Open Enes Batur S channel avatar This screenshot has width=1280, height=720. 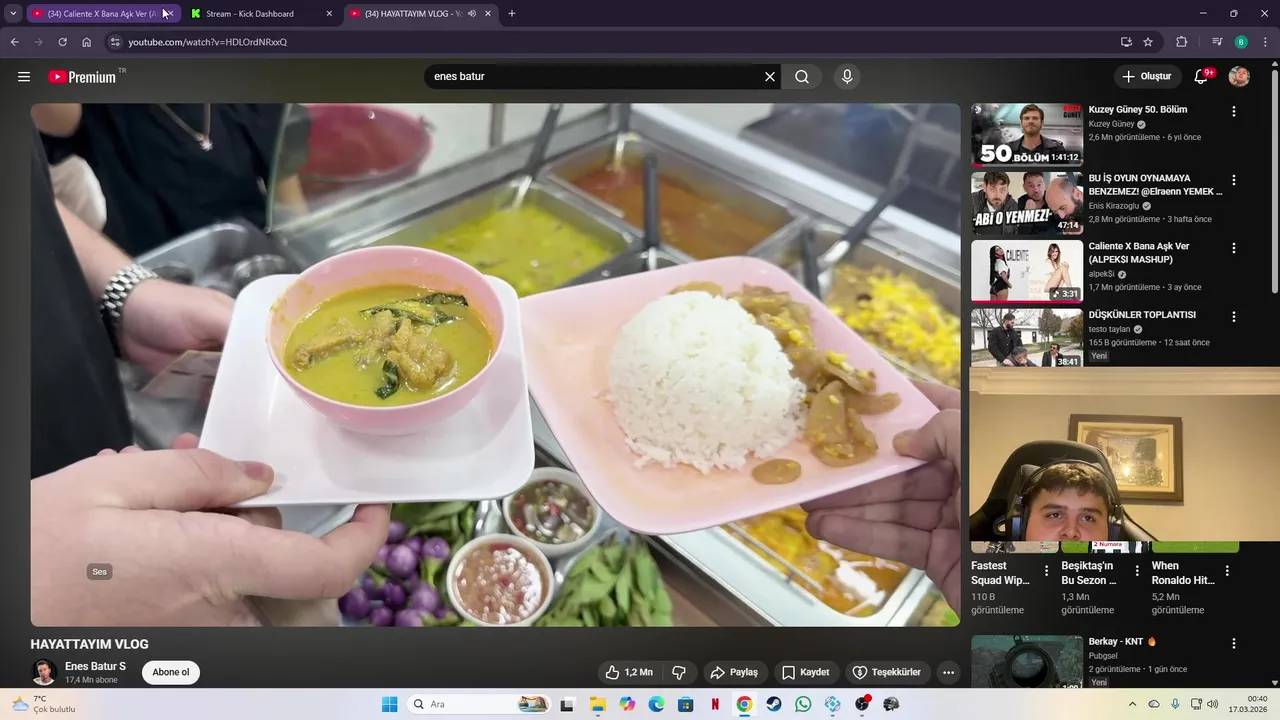(x=44, y=672)
